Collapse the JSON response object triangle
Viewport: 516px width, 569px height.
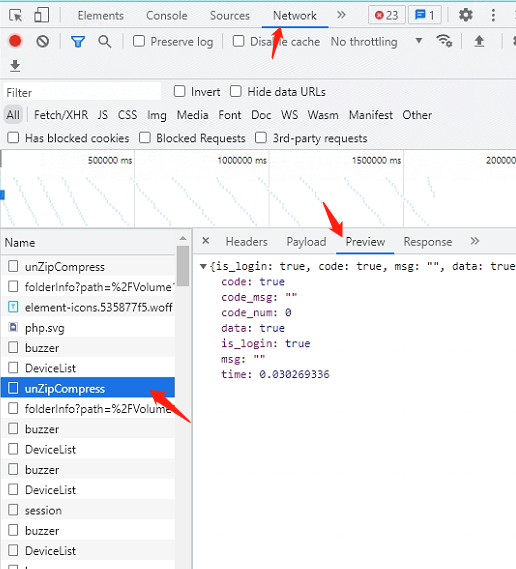pyautogui.click(x=203, y=267)
